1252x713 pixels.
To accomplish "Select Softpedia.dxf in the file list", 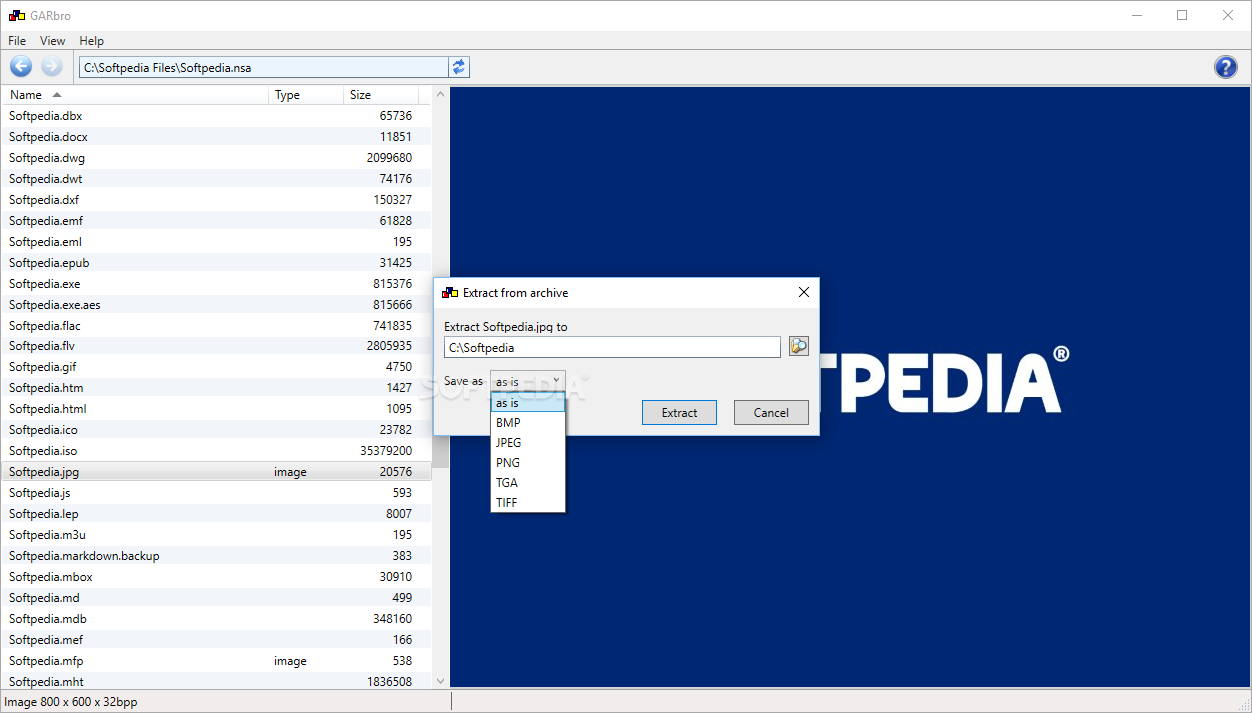I will click(217, 200).
